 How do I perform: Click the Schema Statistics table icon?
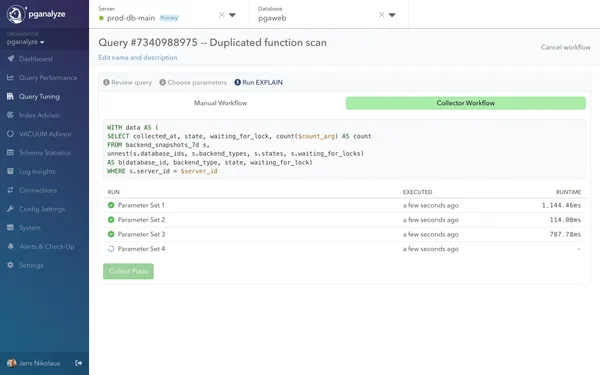(x=10, y=152)
